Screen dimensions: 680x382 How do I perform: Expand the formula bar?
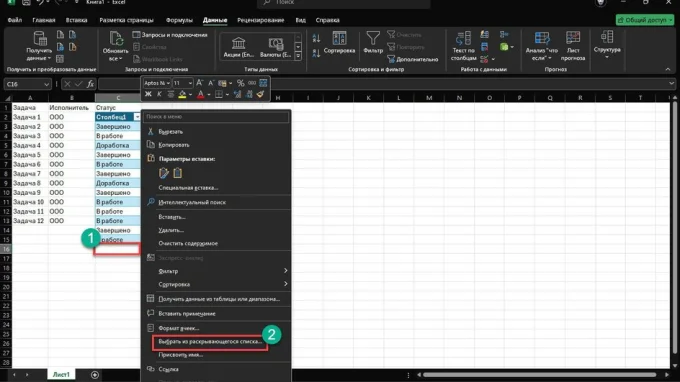[x=671, y=84]
